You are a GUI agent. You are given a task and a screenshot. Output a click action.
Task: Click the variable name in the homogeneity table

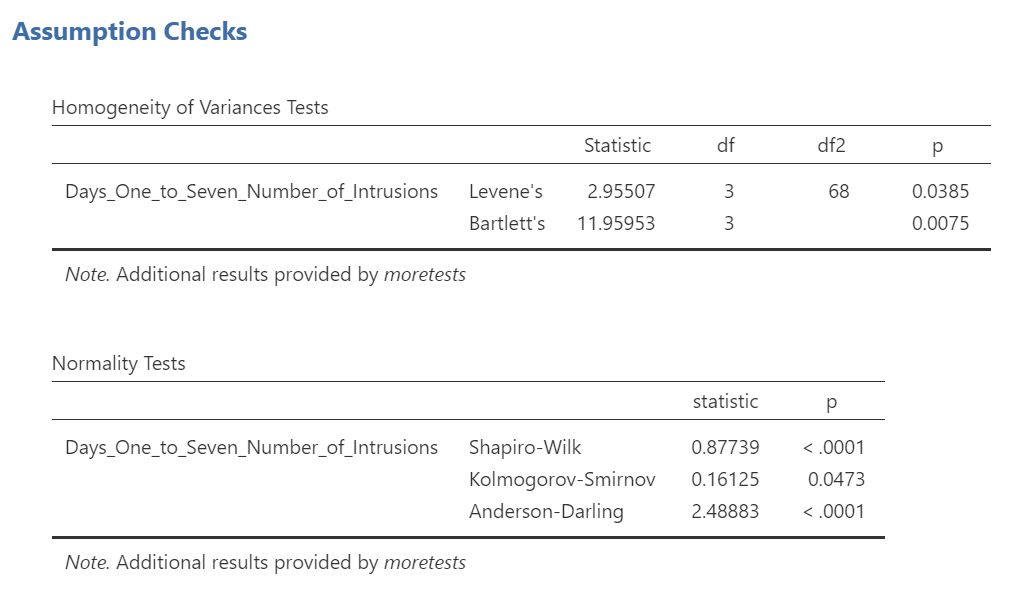coord(252,191)
